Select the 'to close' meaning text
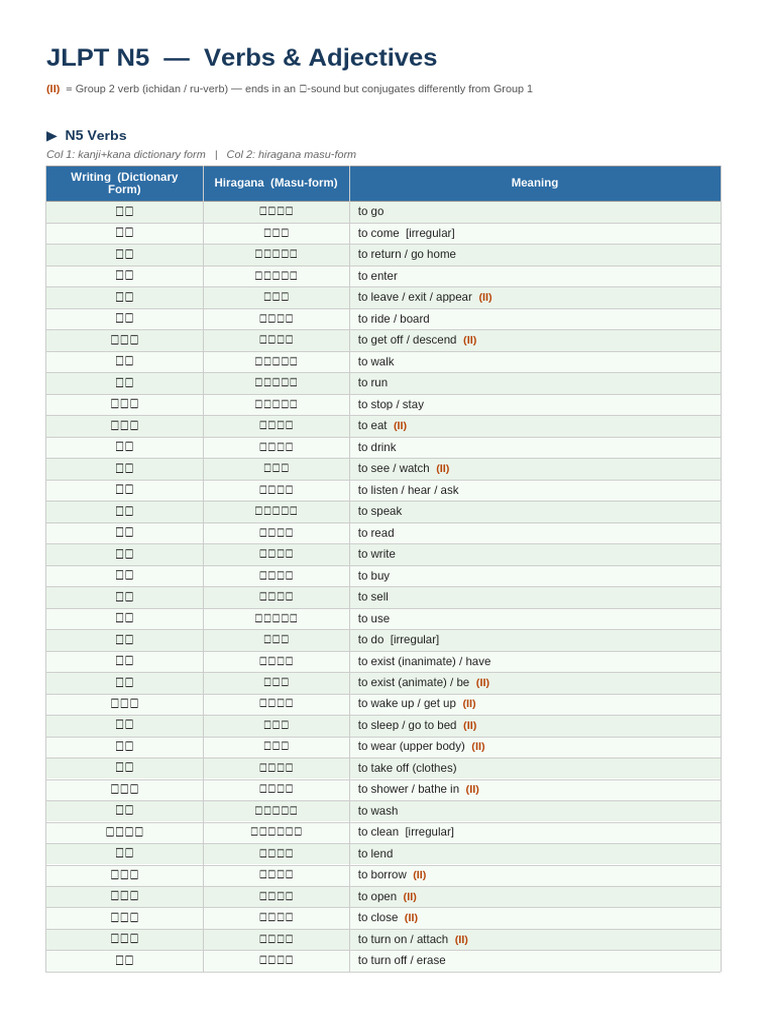 (x=377, y=918)
